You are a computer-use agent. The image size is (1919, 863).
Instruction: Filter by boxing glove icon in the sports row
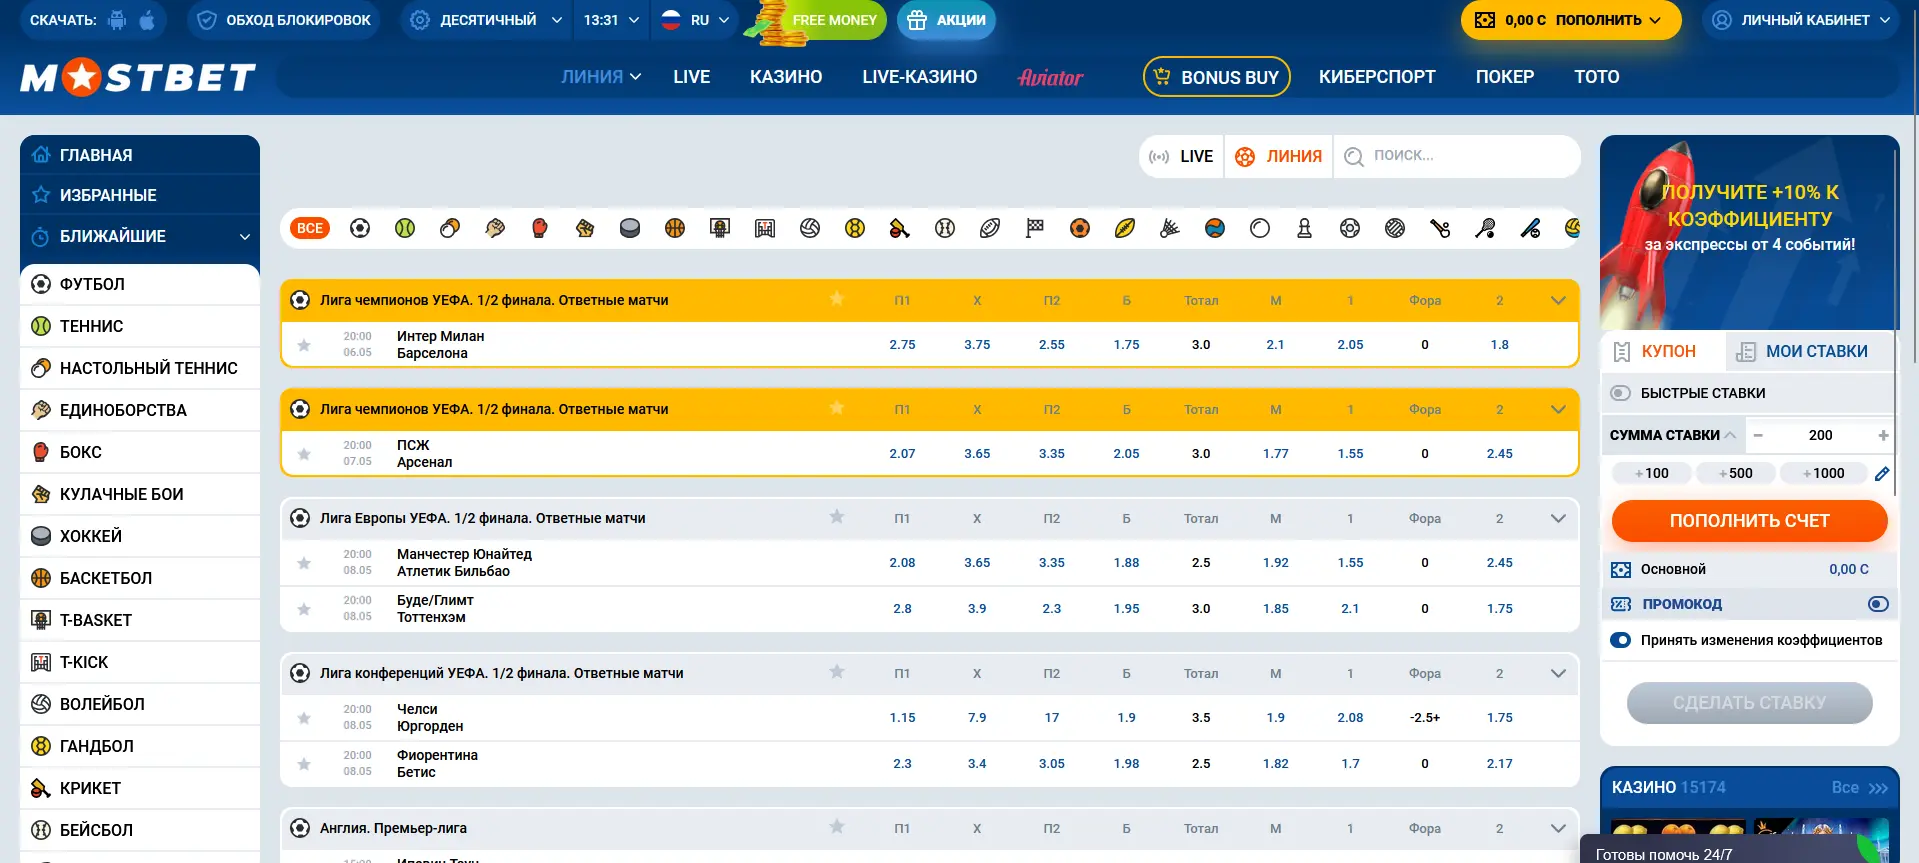[x=540, y=228]
